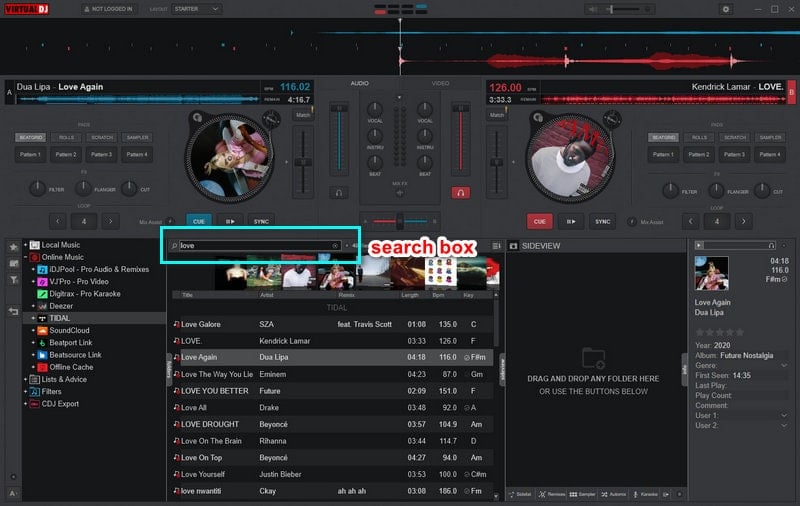Click play/pause on deck A
The image size is (800, 506).
(230, 221)
